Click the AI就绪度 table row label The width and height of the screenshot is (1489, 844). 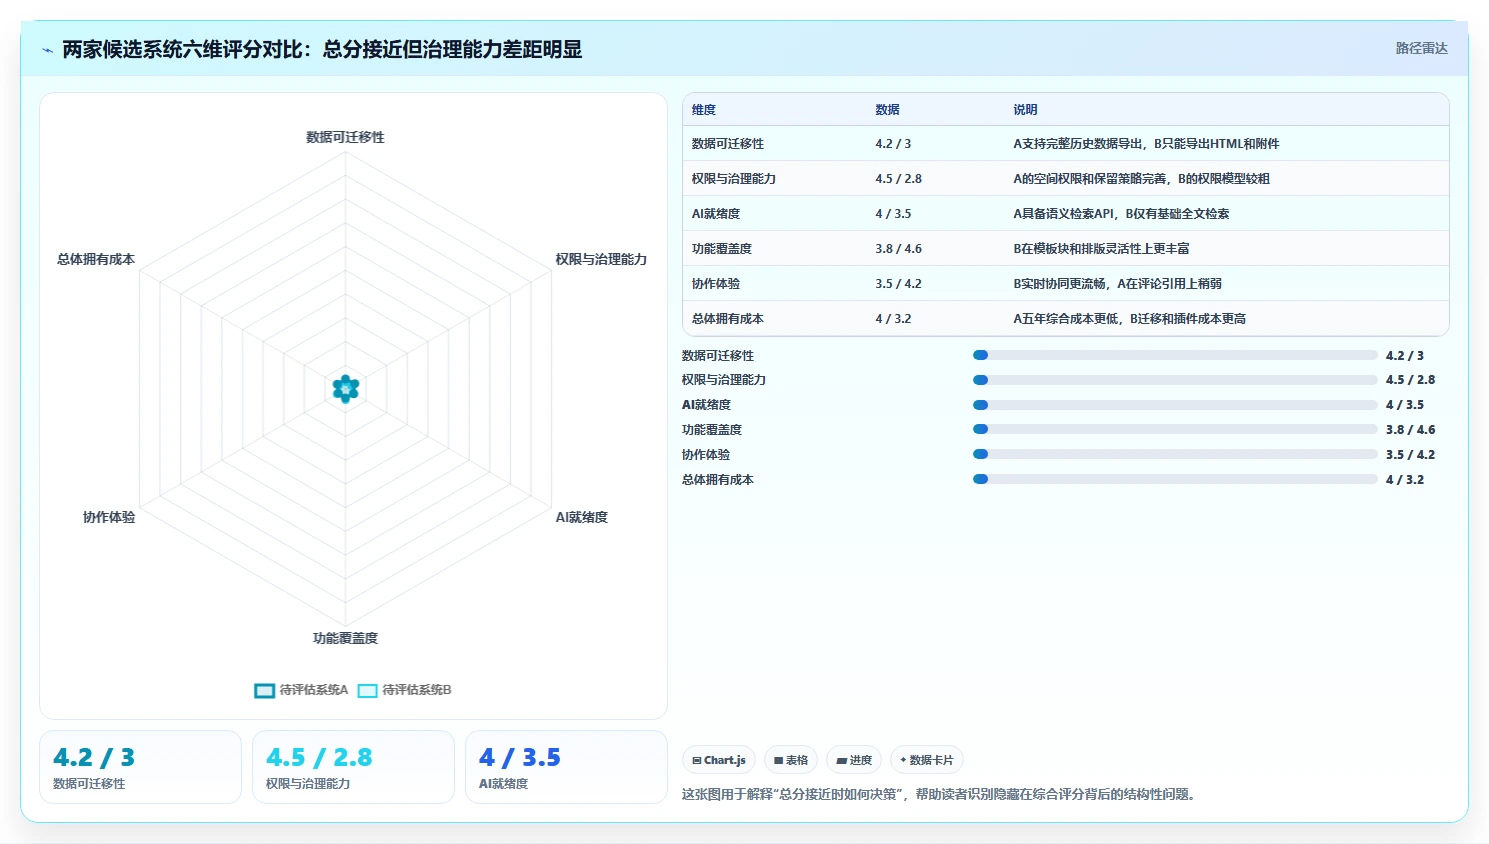click(716, 214)
